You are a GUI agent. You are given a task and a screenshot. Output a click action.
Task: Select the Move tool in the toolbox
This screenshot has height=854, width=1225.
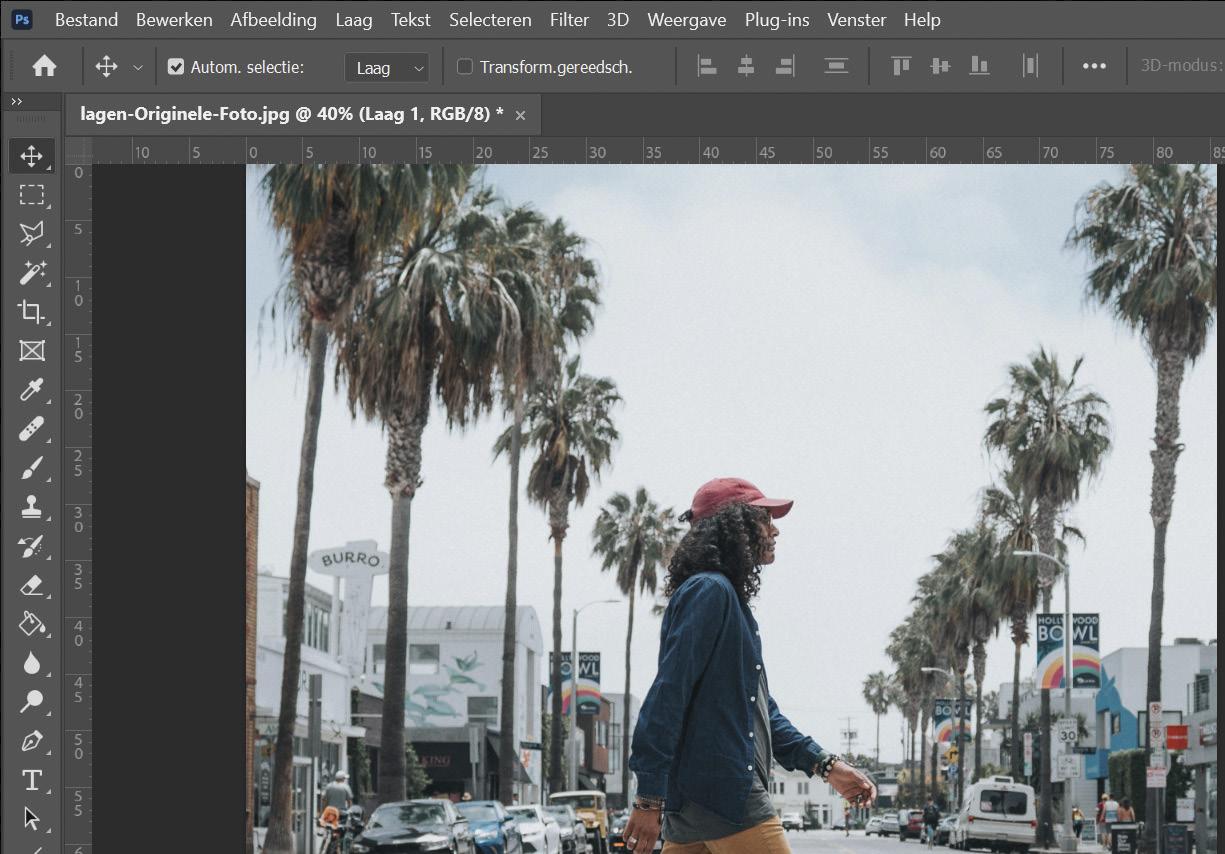32,156
